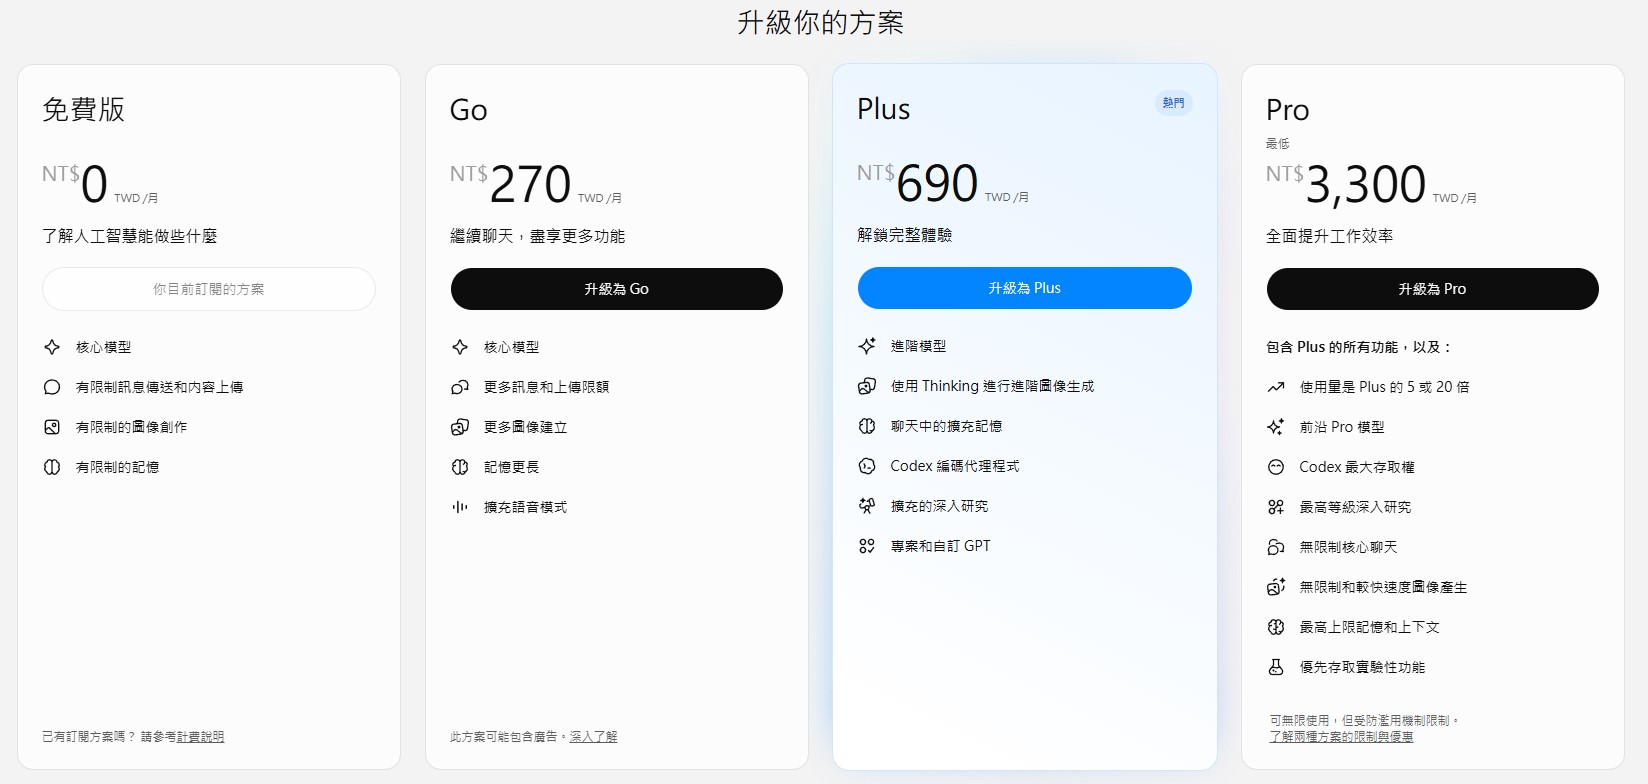Viewport: 1648px width, 784px height.
Task: Open the 計費說明 link
Action: [200, 737]
